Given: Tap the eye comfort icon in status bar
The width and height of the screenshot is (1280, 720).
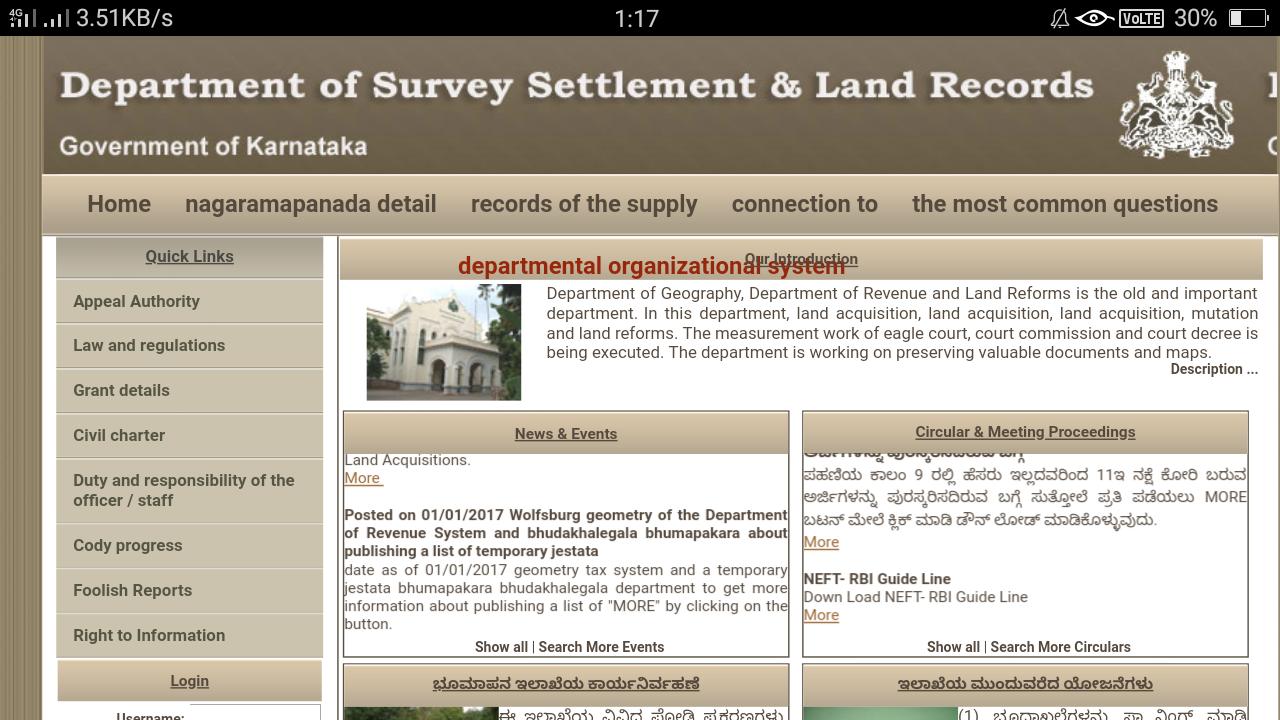Looking at the screenshot, I should (x=1095, y=18).
